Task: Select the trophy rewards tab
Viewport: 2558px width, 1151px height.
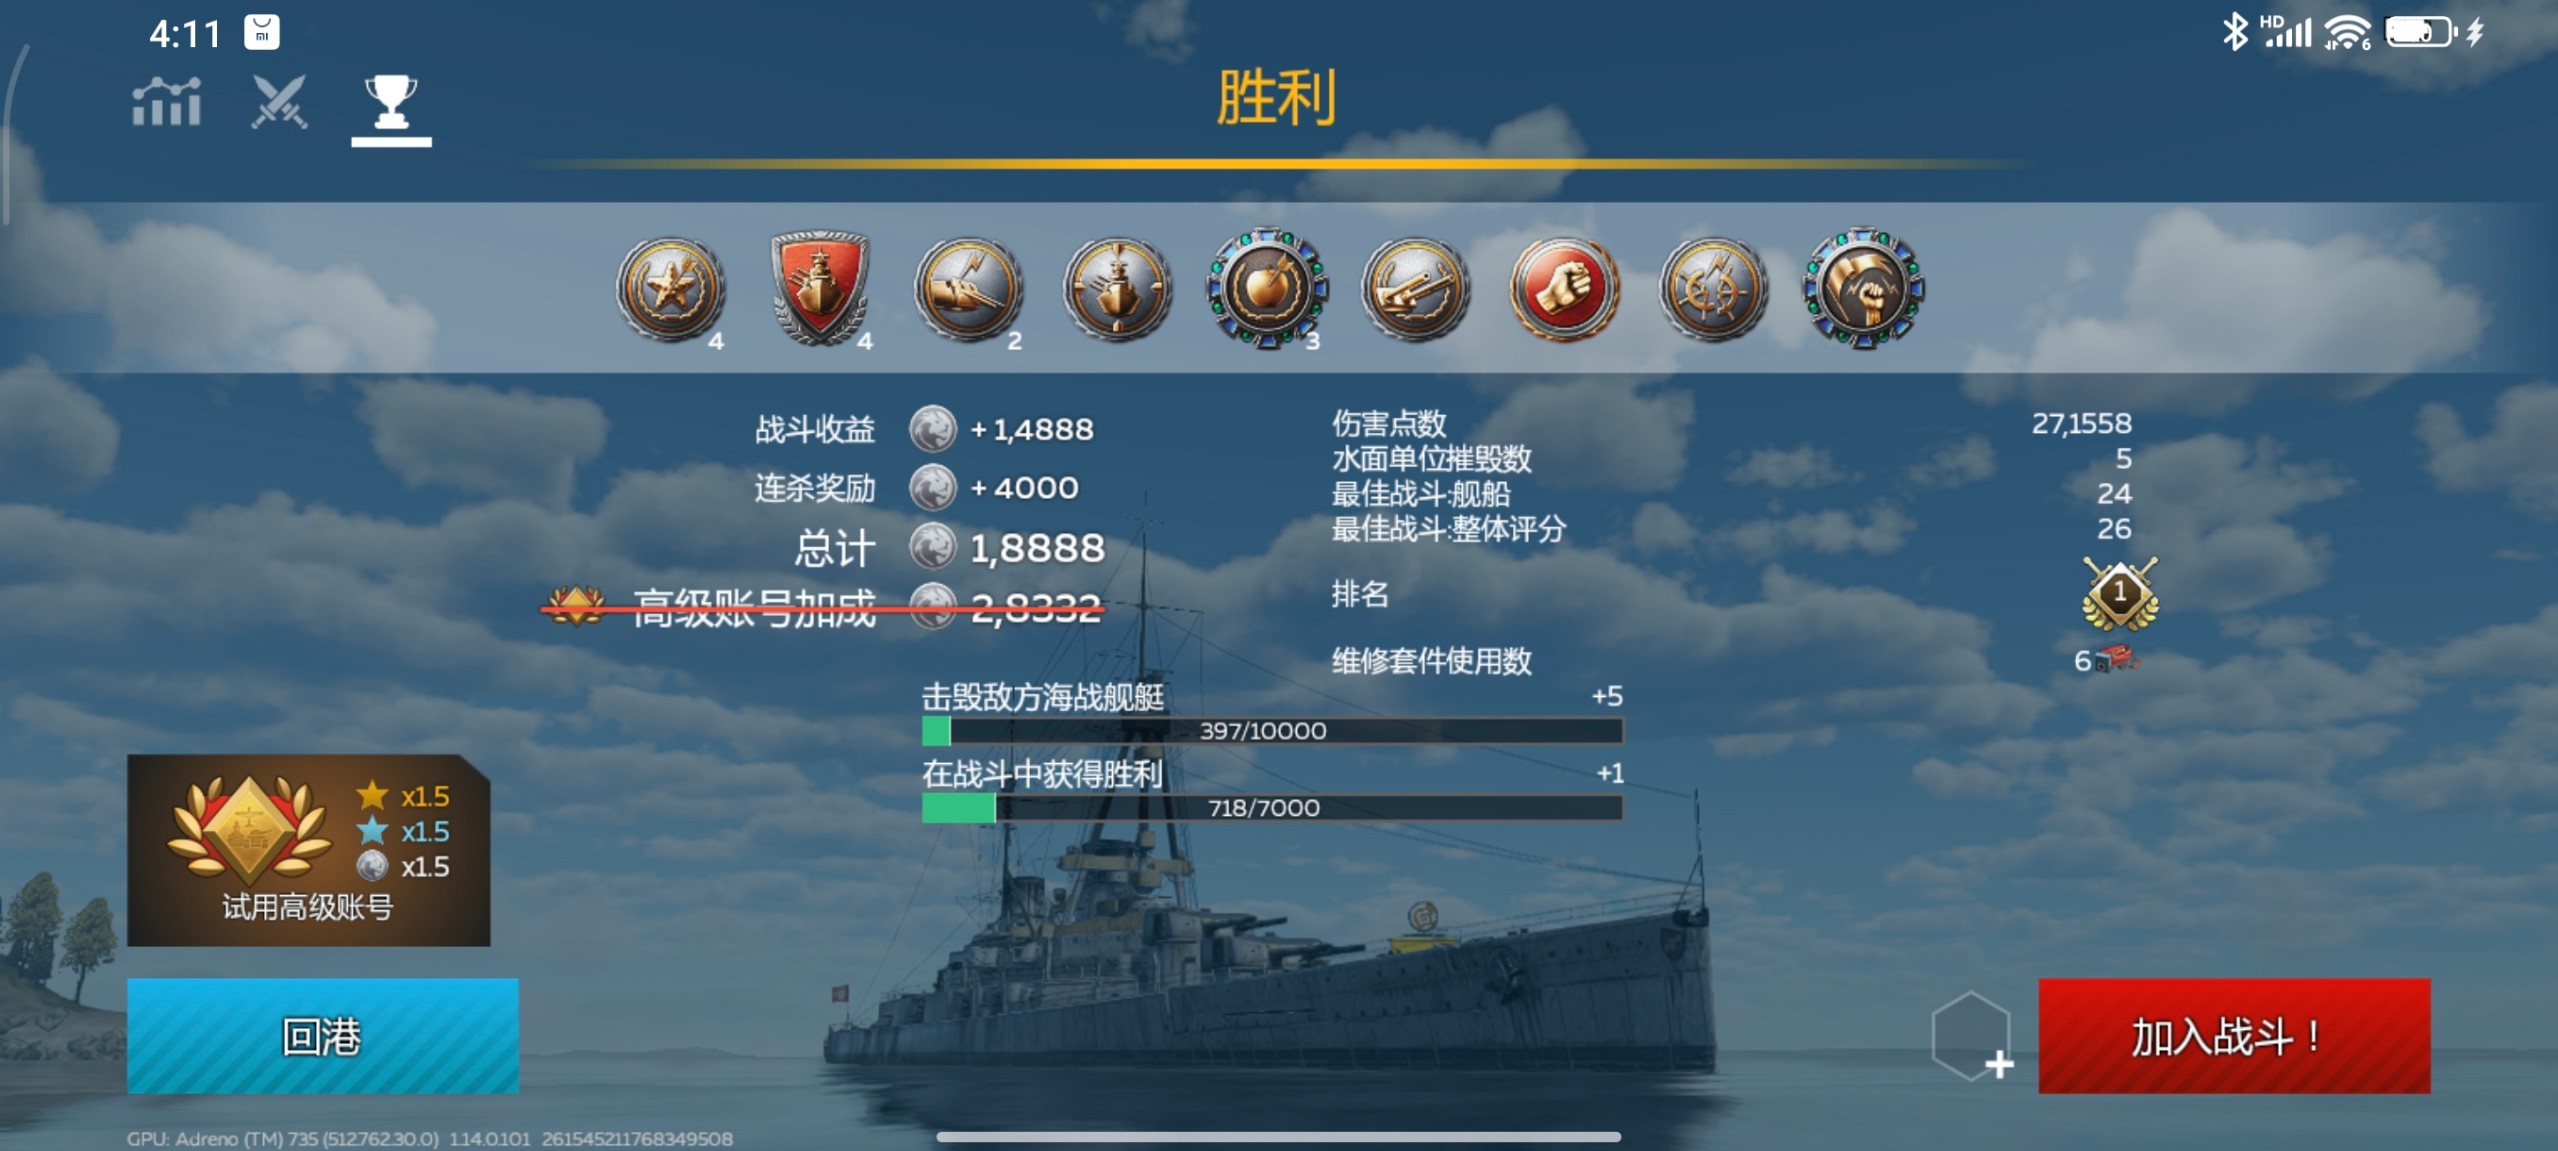Action: [391, 104]
